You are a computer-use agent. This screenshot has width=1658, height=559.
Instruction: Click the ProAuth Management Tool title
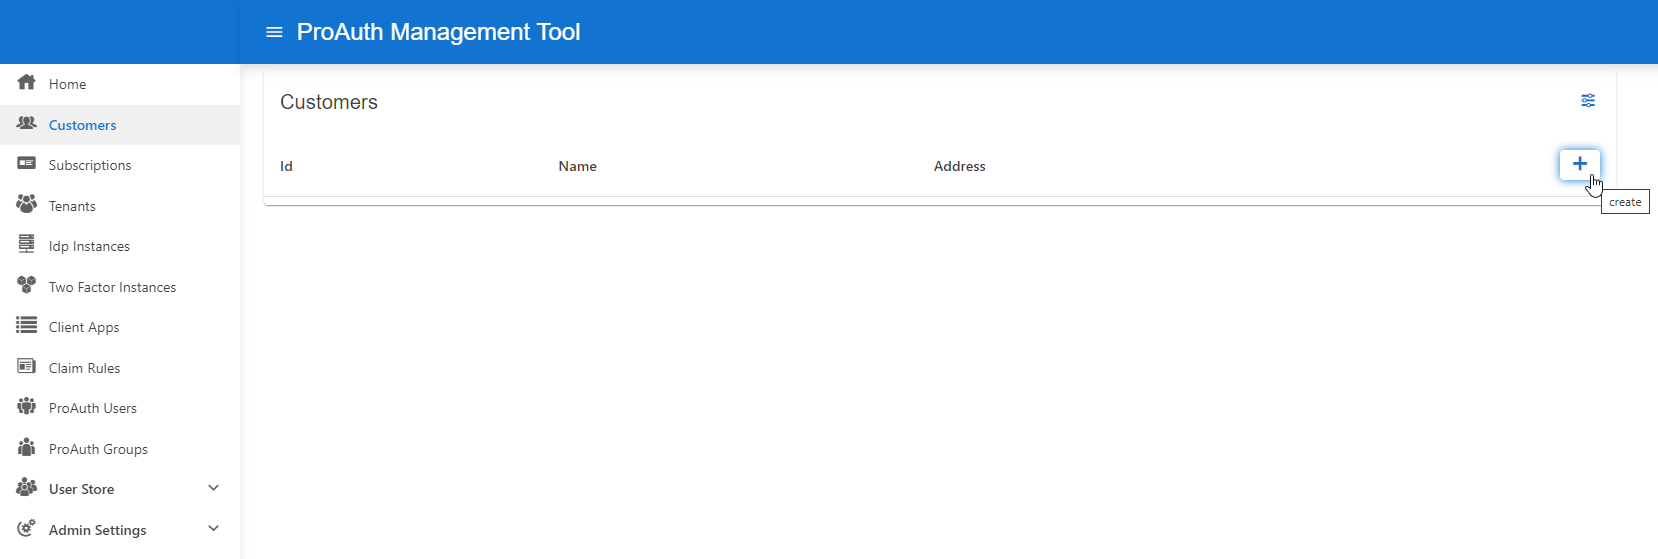coord(438,32)
